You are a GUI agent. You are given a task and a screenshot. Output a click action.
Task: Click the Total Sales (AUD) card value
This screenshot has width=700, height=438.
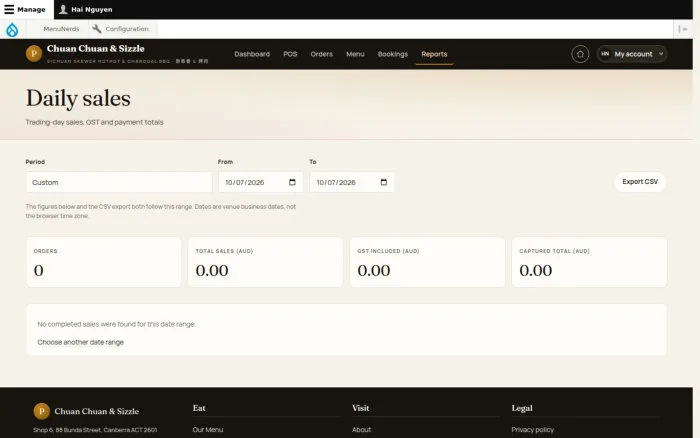[212, 270]
